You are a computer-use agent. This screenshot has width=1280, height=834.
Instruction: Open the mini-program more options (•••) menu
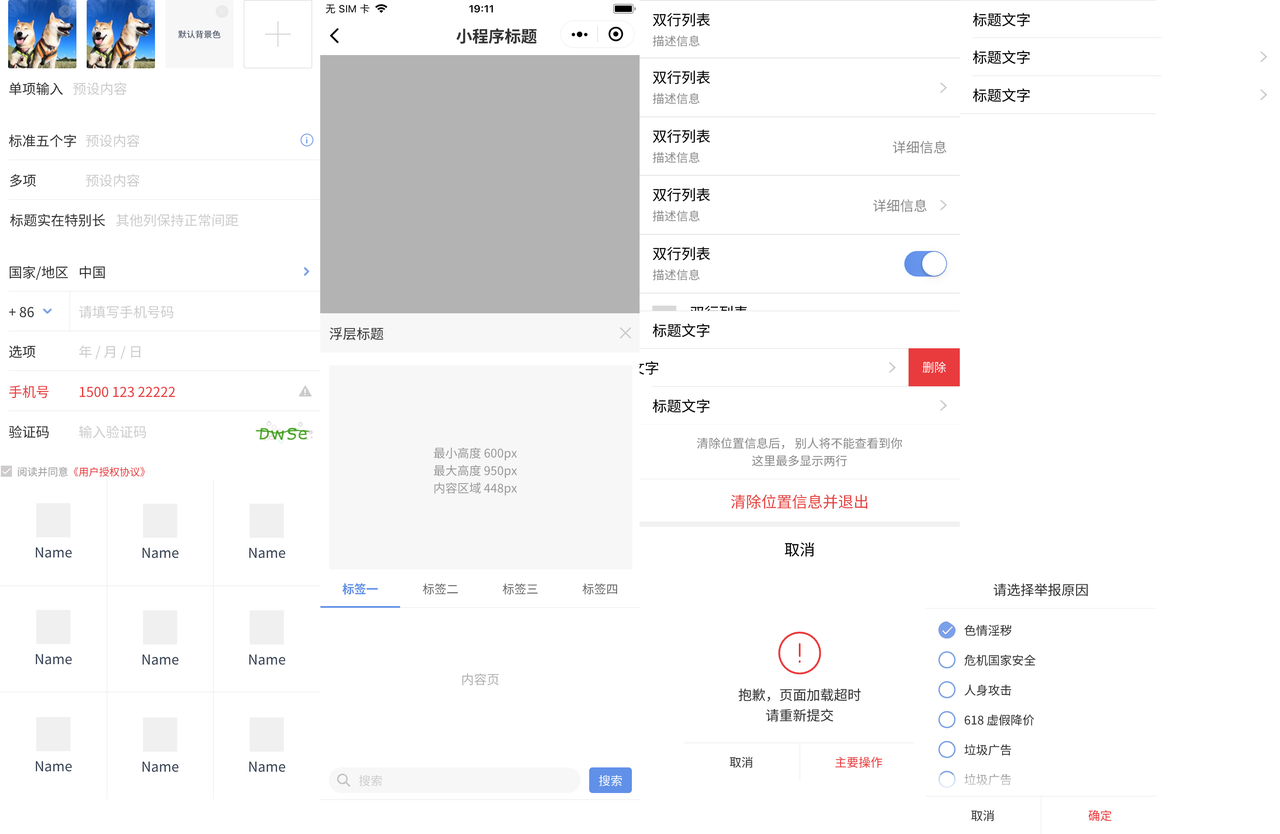579,34
